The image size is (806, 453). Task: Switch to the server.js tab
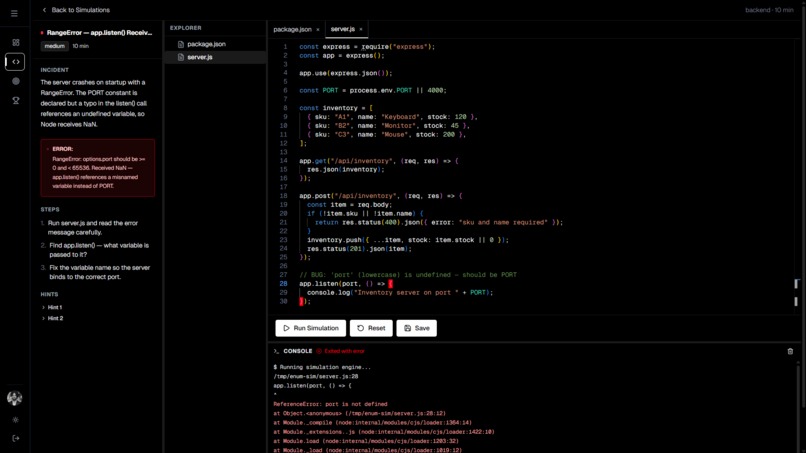[x=343, y=29]
